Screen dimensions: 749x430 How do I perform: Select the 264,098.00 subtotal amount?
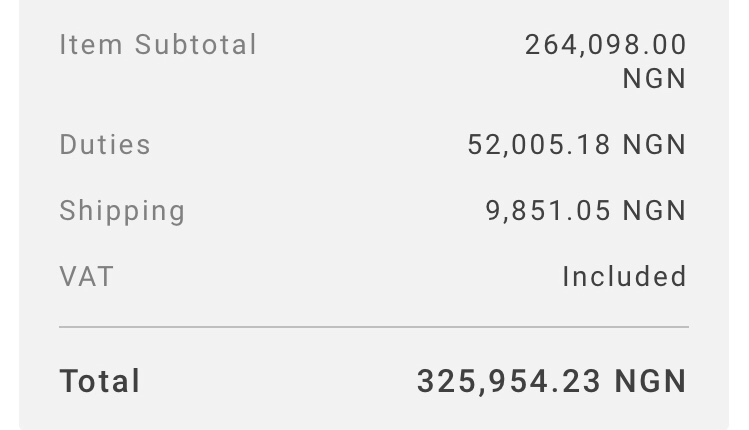pyautogui.click(x=605, y=45)
